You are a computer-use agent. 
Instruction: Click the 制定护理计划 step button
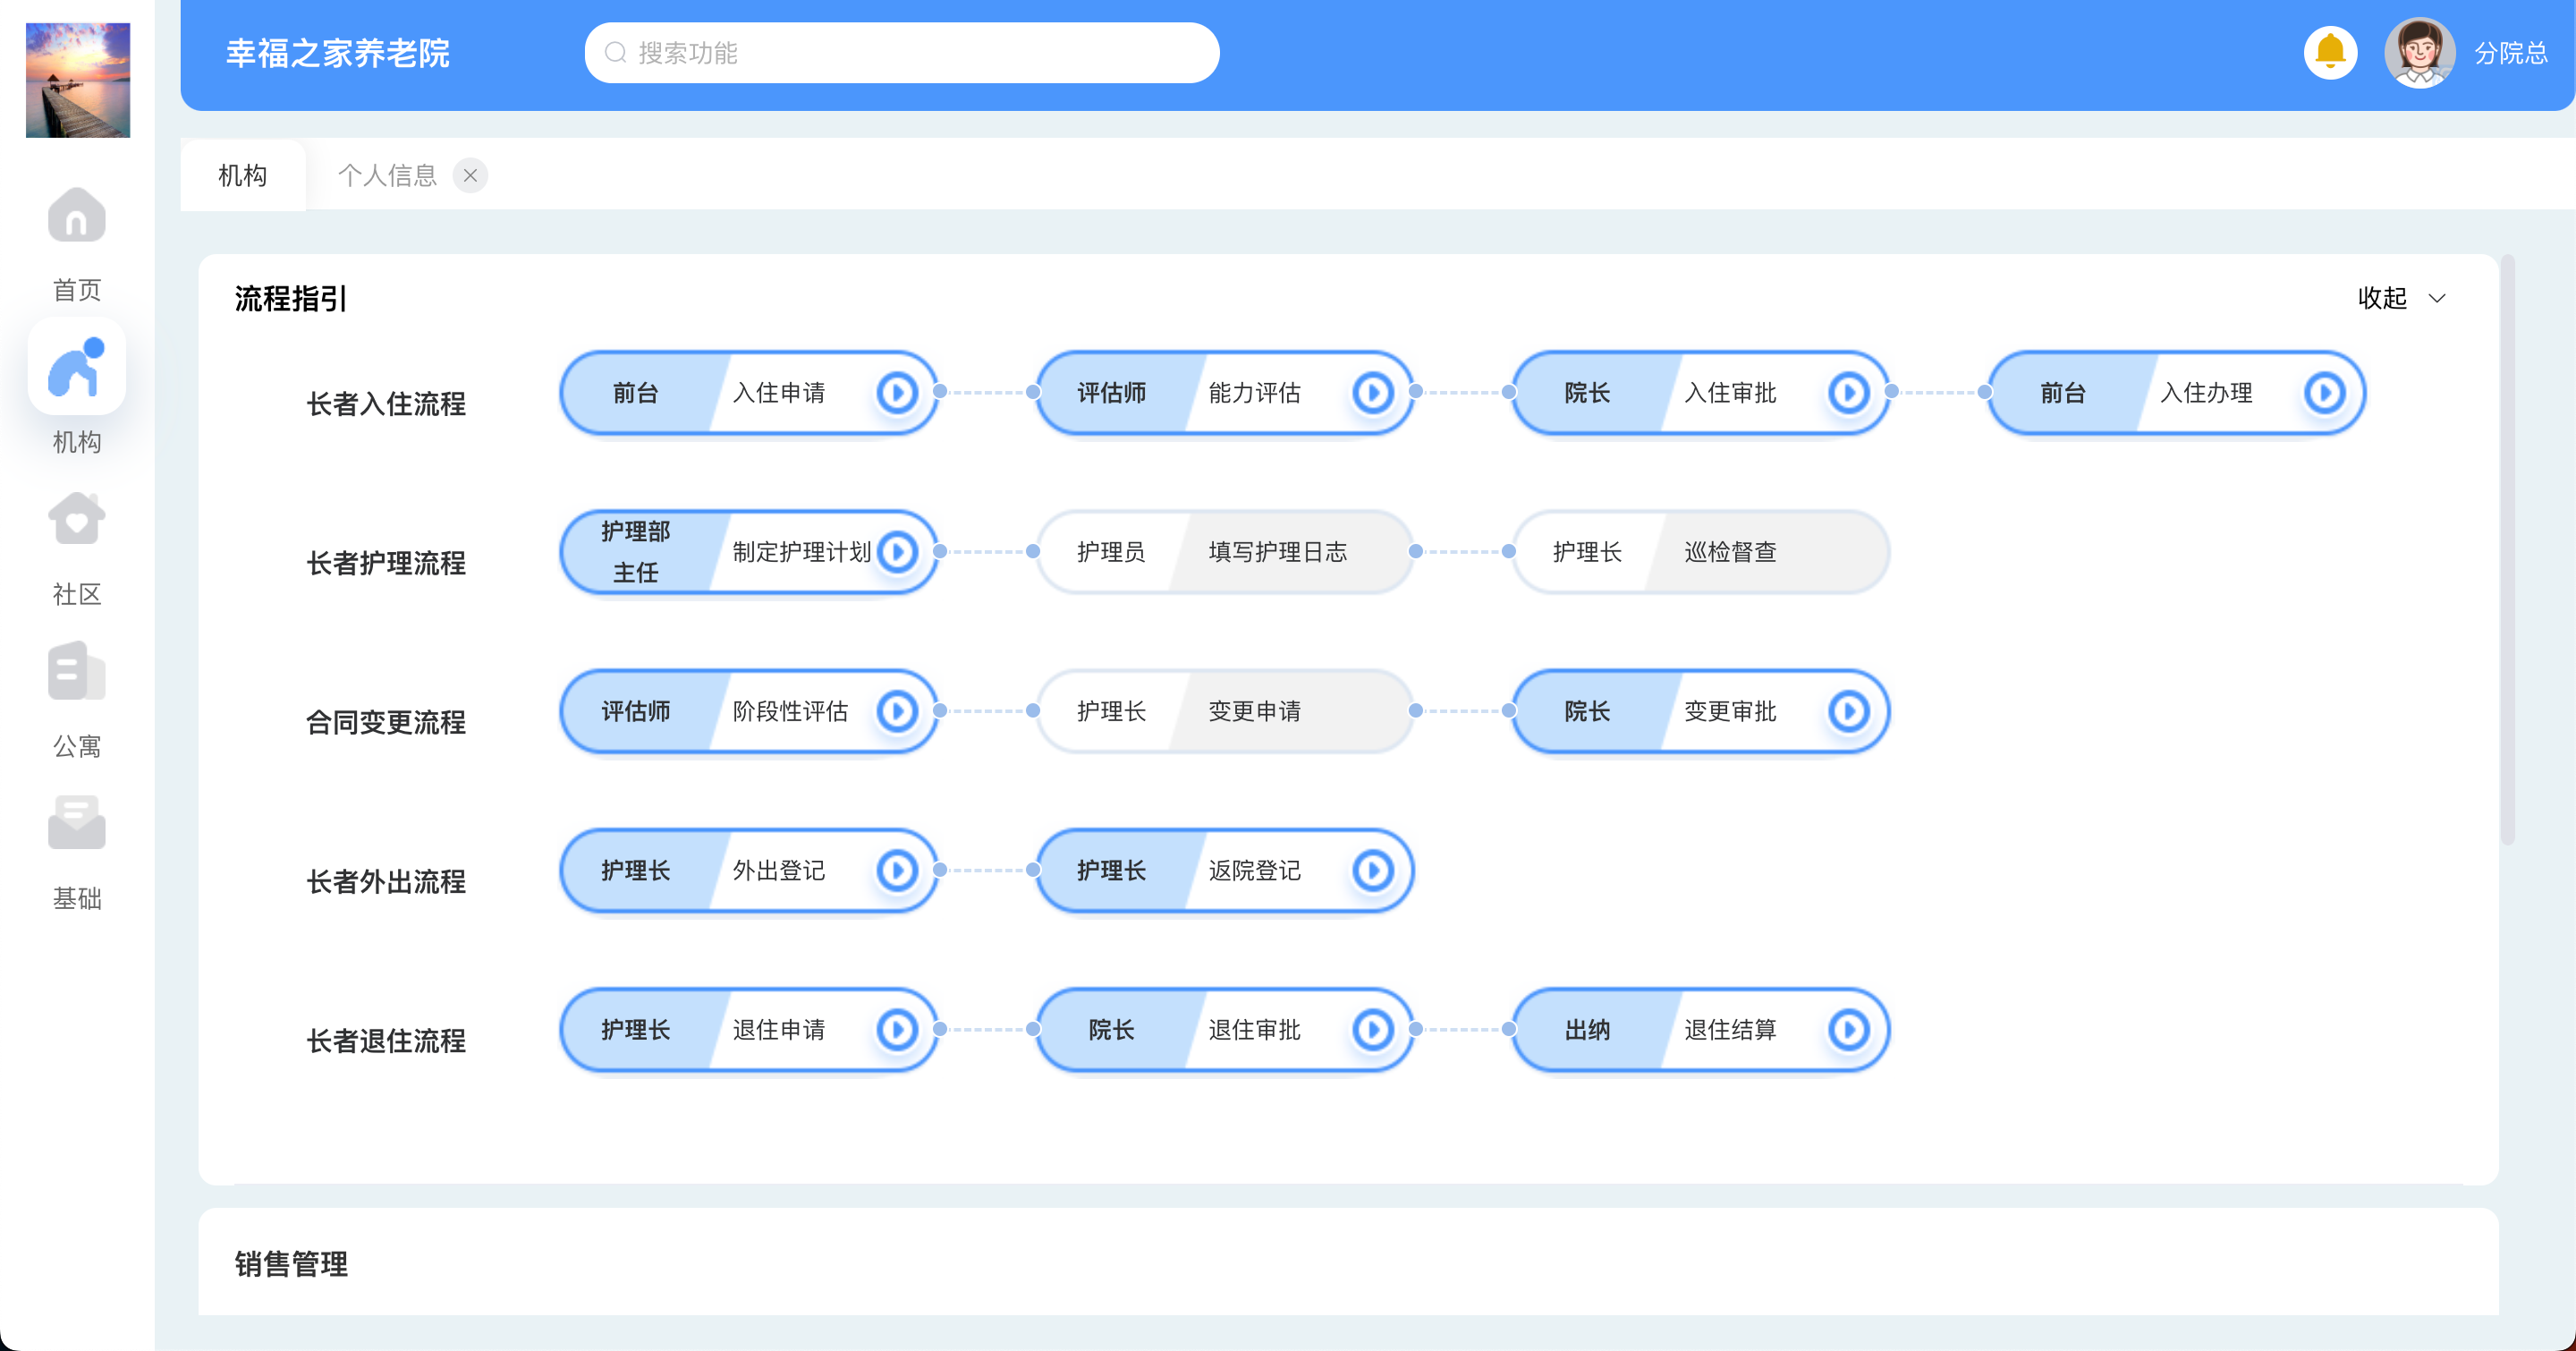[801, 552]
